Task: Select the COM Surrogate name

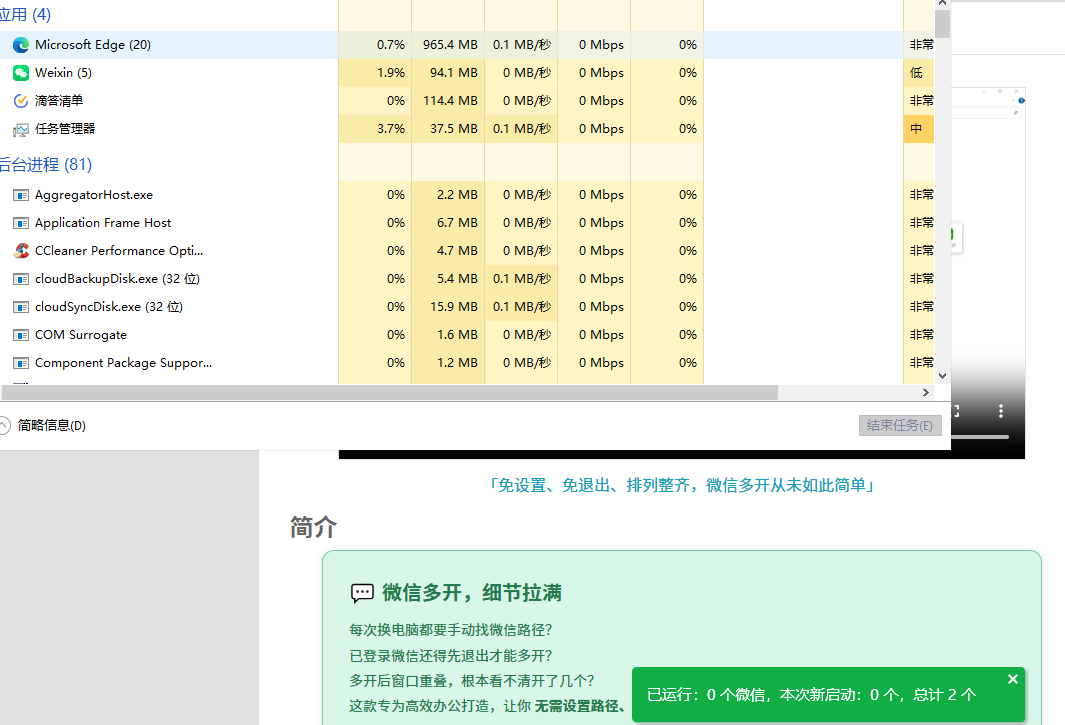Action: pyautogui.click(x=81, y=335)
